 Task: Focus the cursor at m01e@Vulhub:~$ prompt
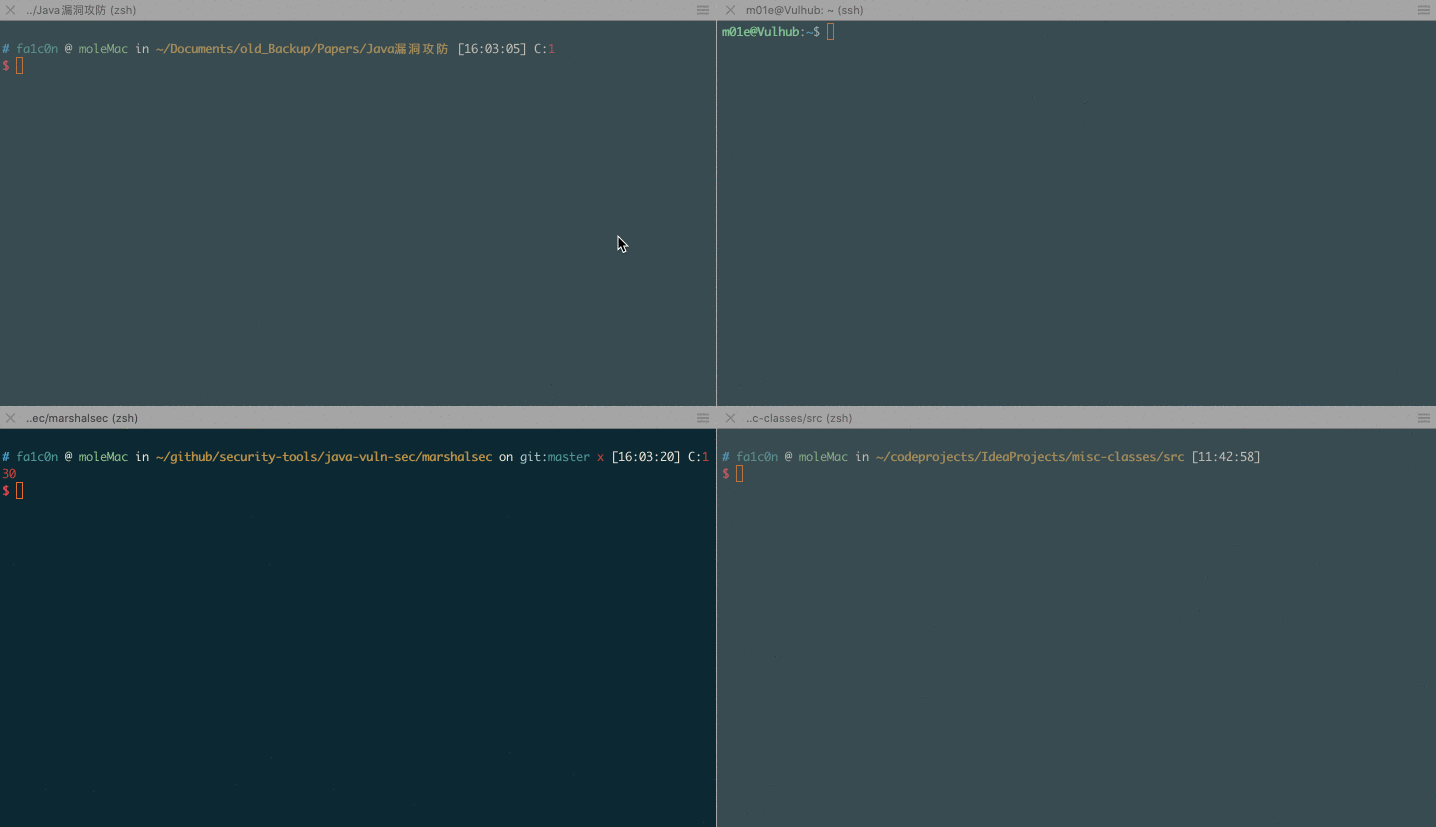[x=830, y=32]
